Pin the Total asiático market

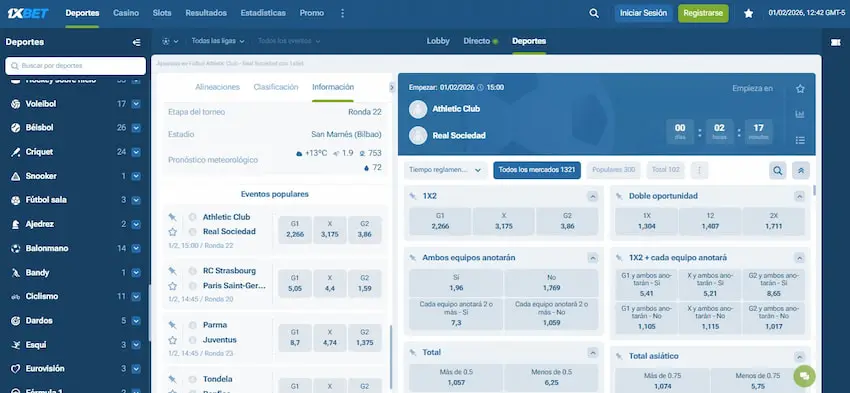620,356
